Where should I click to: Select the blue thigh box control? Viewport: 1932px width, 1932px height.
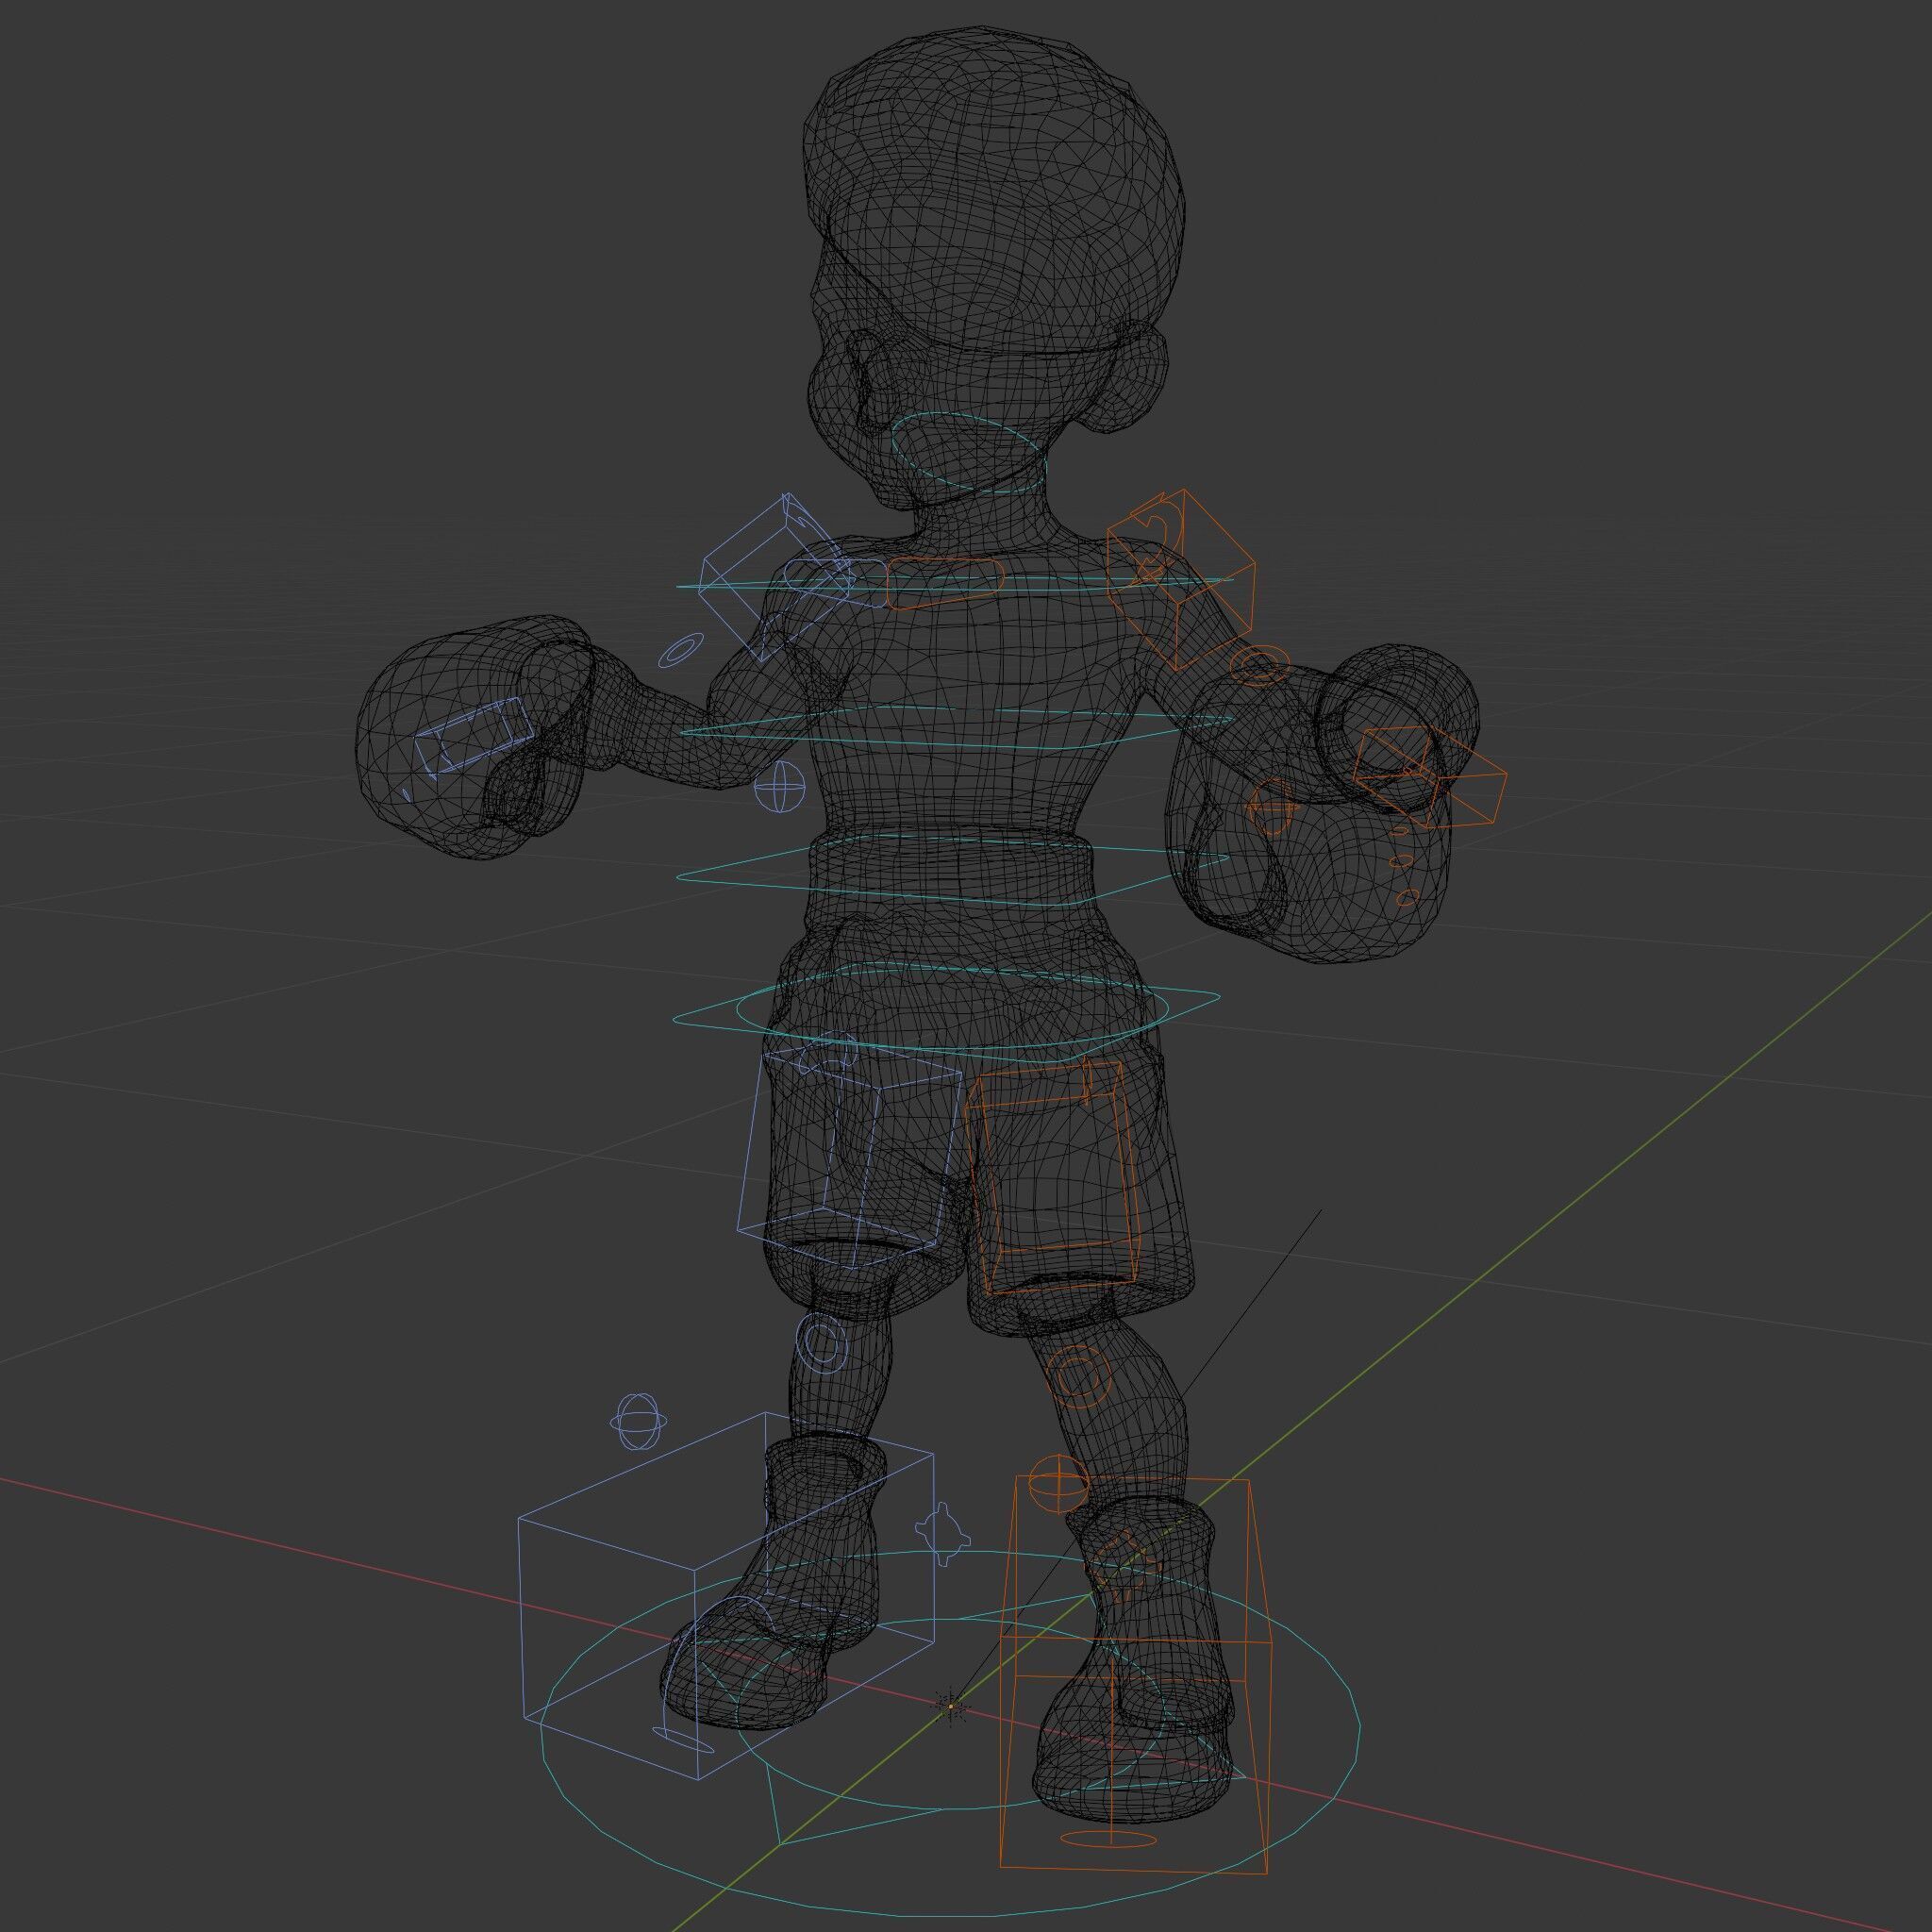pos(850,1157)
